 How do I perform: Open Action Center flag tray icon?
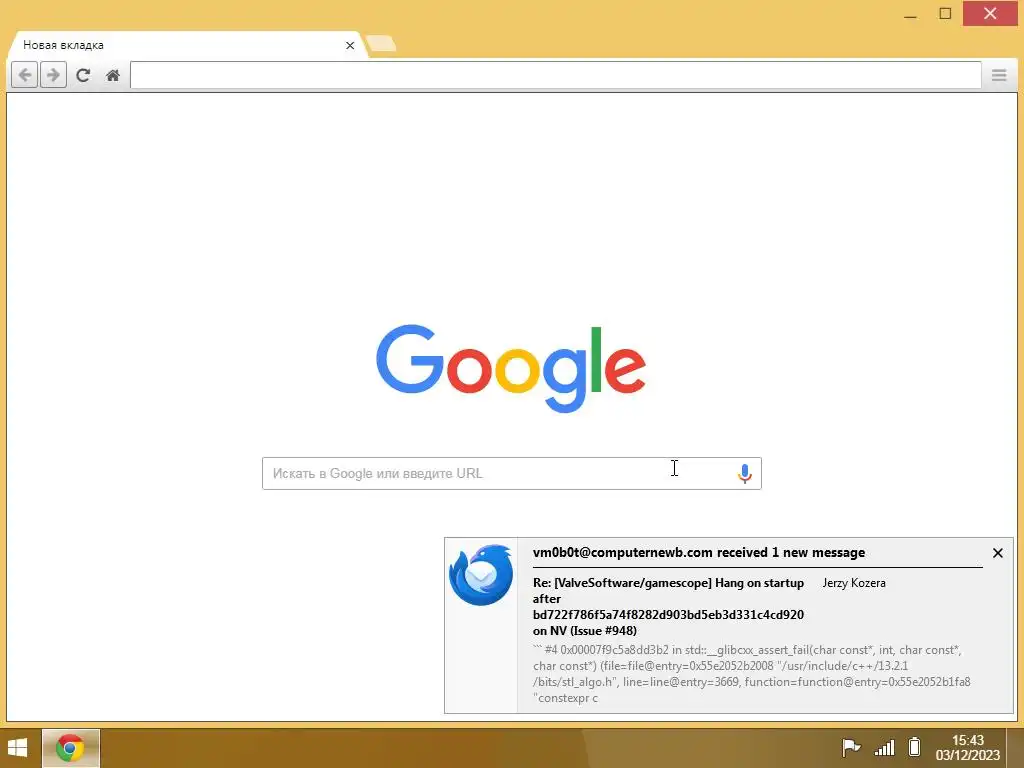[850, 747]
